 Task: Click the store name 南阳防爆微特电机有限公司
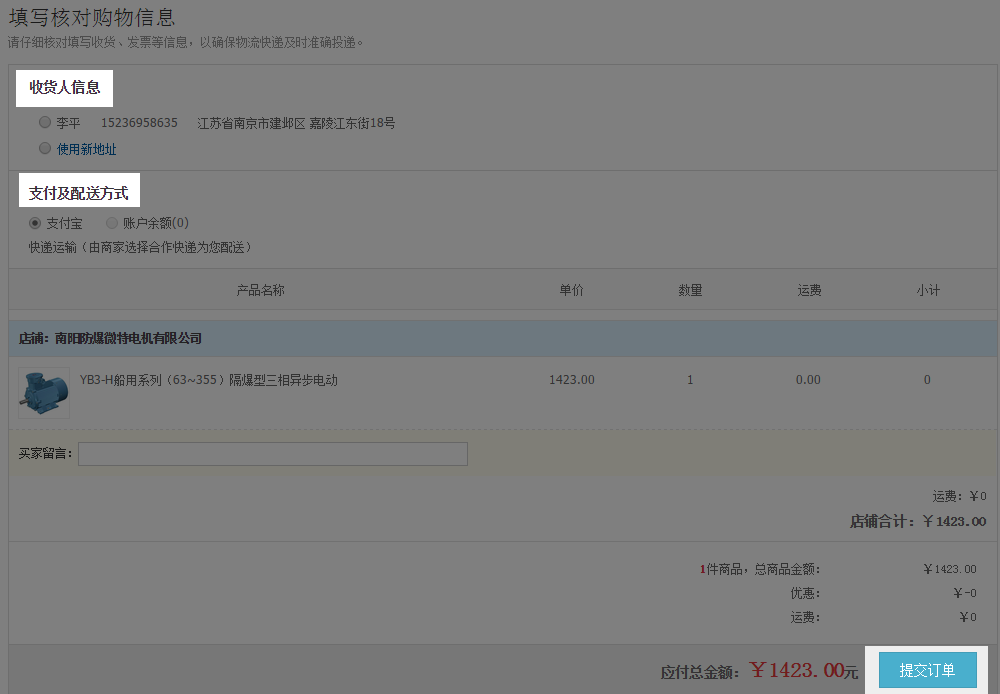pyautogui.click(x=128, y=338)
